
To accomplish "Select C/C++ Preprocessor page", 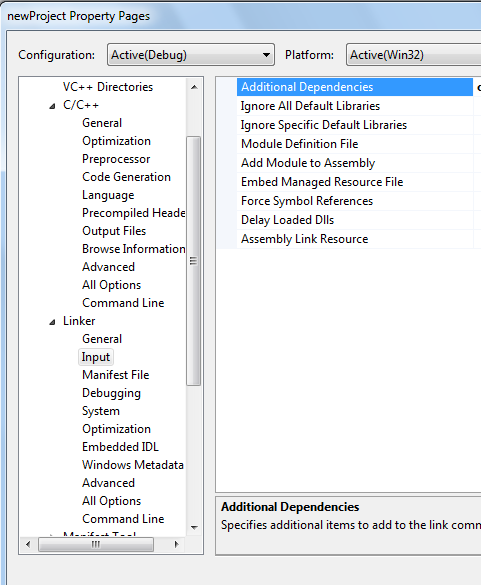I will point(116,159).
